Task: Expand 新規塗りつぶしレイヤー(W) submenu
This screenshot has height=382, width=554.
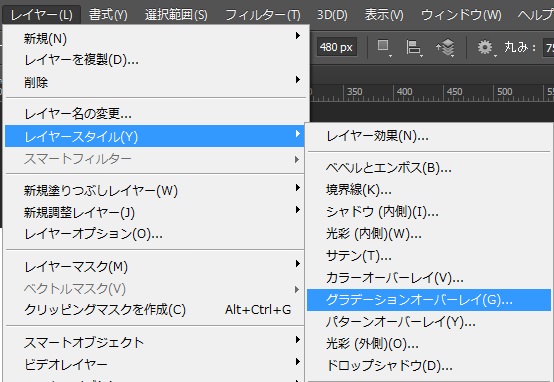Action: tap(155, 190)
